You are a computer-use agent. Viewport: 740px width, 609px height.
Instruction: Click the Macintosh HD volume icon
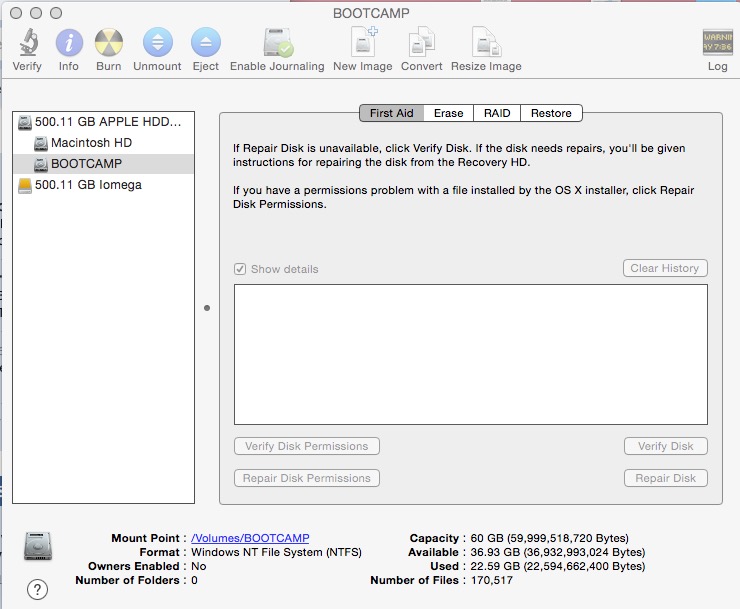(41, 143)
